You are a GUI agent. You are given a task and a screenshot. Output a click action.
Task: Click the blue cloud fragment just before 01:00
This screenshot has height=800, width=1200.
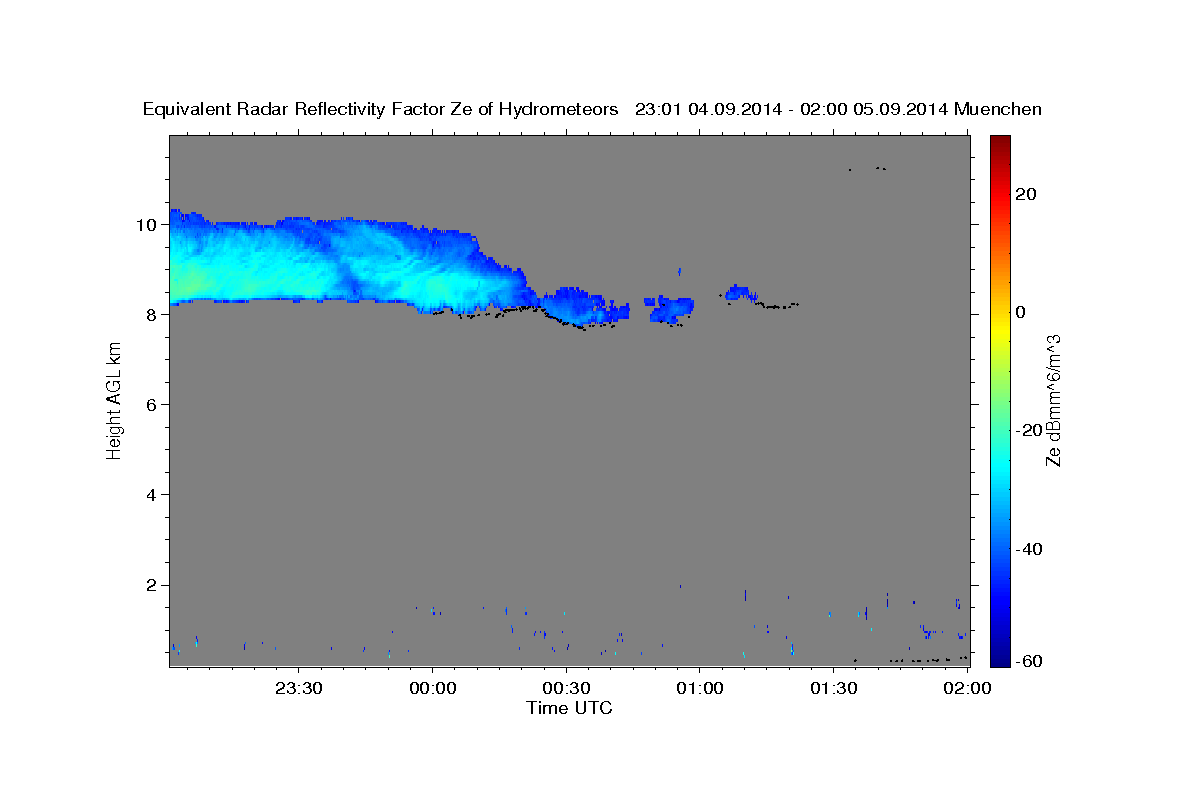click(x=669, y=308)
